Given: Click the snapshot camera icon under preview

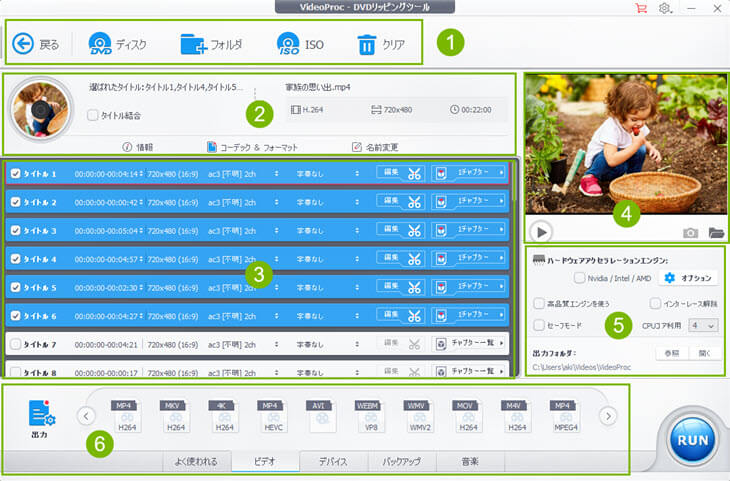Looking at the screenshot, I should (x=690, y=232).
